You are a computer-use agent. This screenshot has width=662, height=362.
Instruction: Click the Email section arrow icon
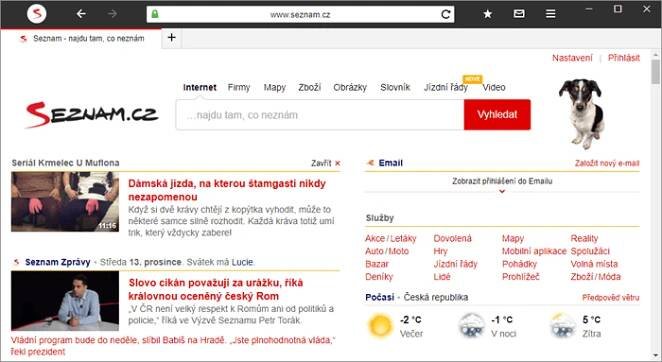371,163
